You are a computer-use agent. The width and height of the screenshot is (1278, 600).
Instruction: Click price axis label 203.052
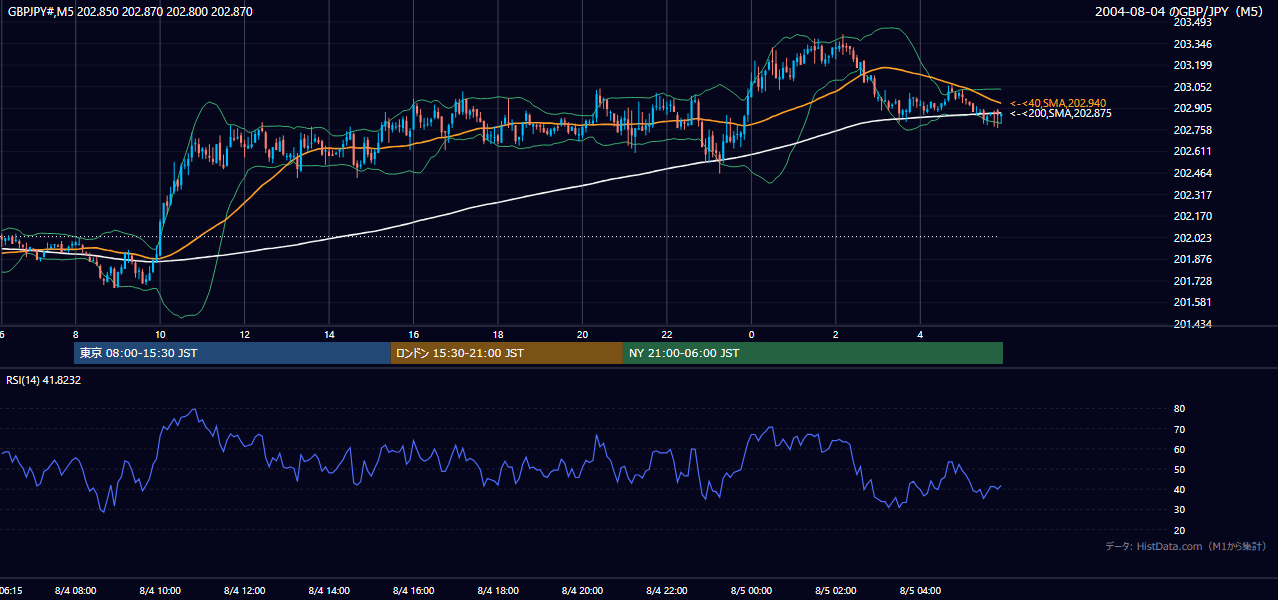pyautogui.click(x=1193, y=87)
